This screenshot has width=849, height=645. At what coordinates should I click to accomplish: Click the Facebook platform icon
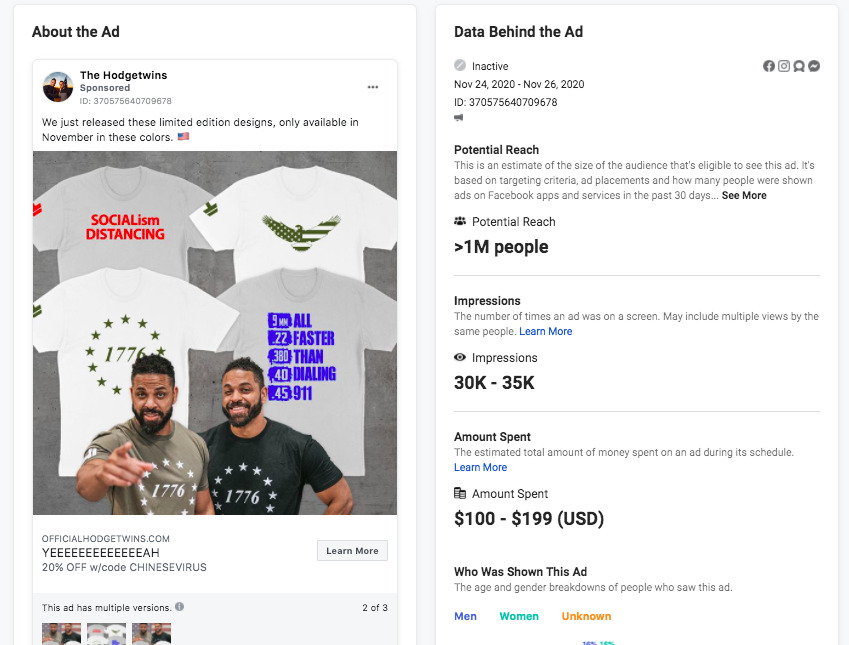pyautogui.click(x=769, y=66)
